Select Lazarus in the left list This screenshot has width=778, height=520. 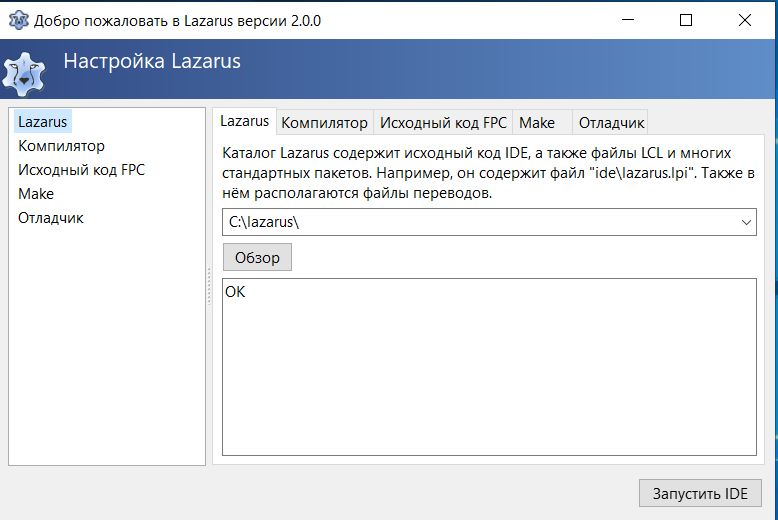tap(43, 122)
